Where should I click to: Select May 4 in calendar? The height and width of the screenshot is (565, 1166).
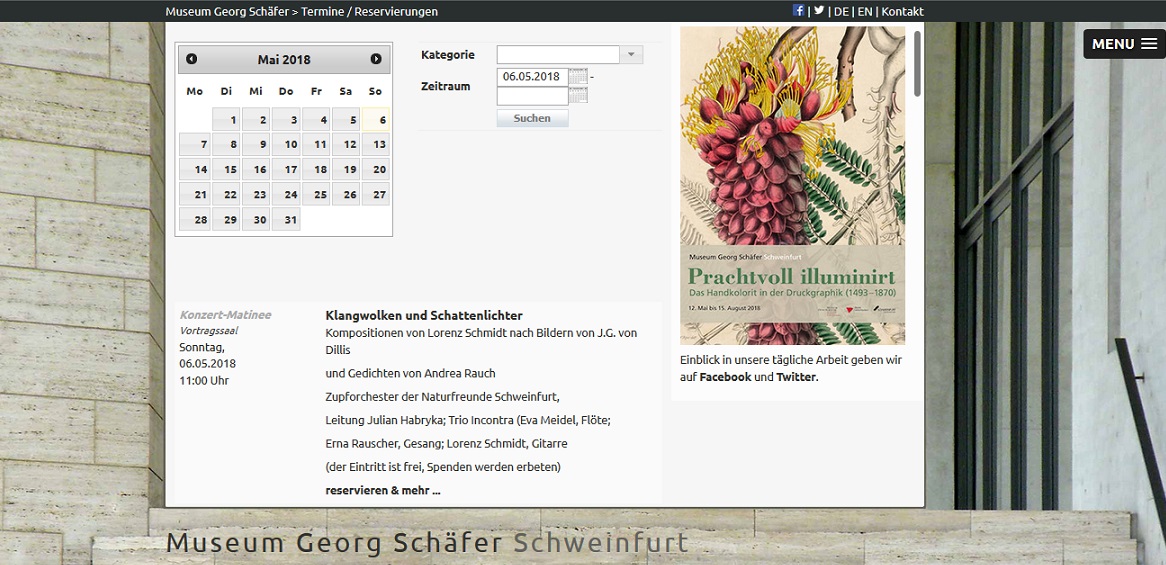tap(316, 120)
